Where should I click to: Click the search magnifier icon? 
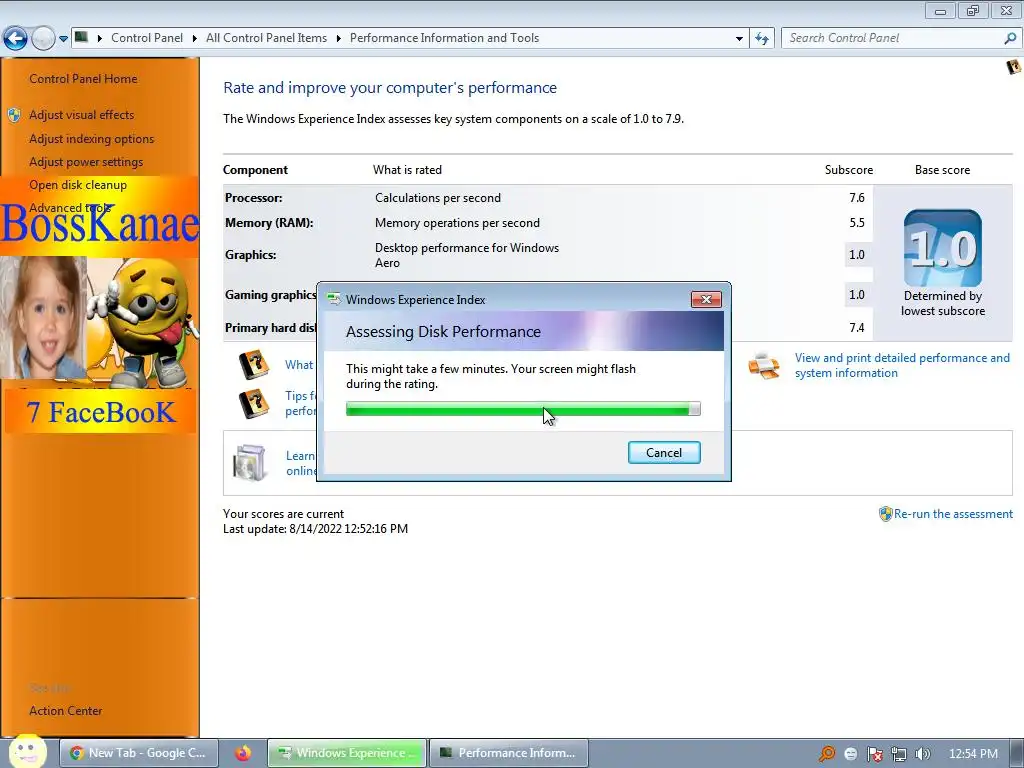(1010, 38)
